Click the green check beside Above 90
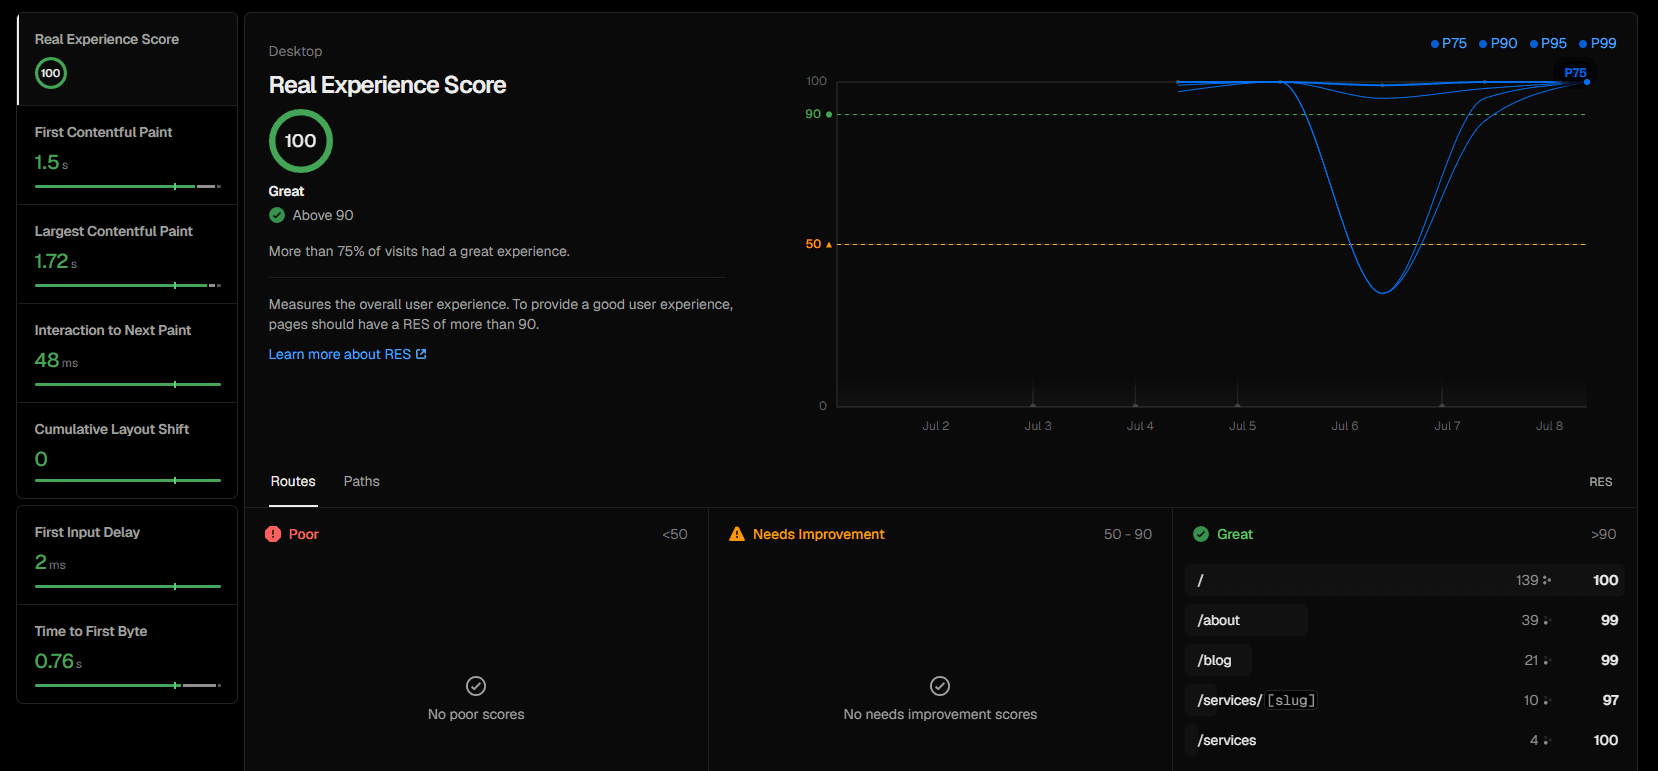This screenshot has width=1658, height=771. [277, 215]
